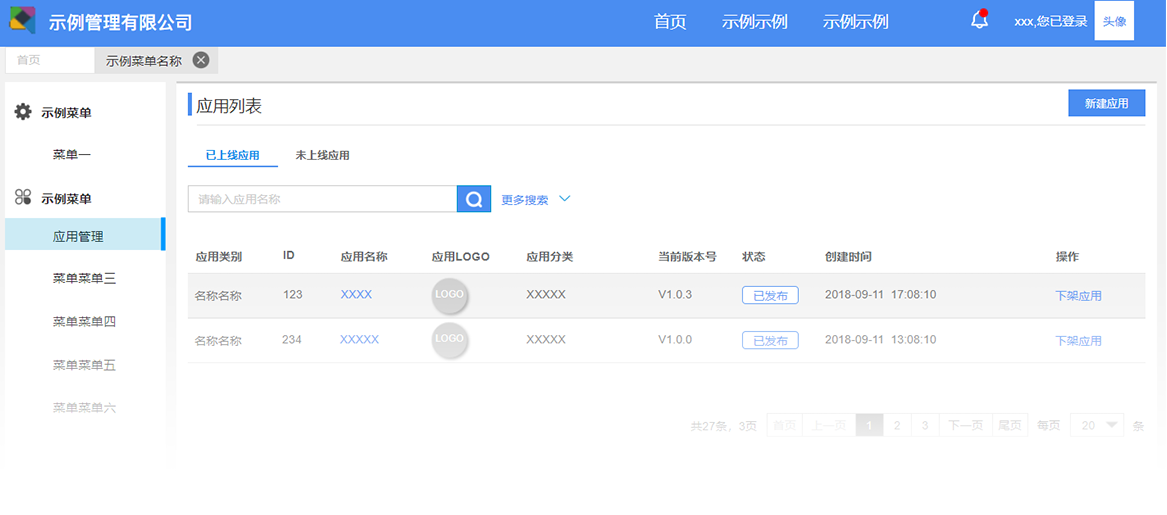Viewport: 1167px width, 515px height.
Task: Focus the 请输入应用名称 search field
Action: point(322,199)
